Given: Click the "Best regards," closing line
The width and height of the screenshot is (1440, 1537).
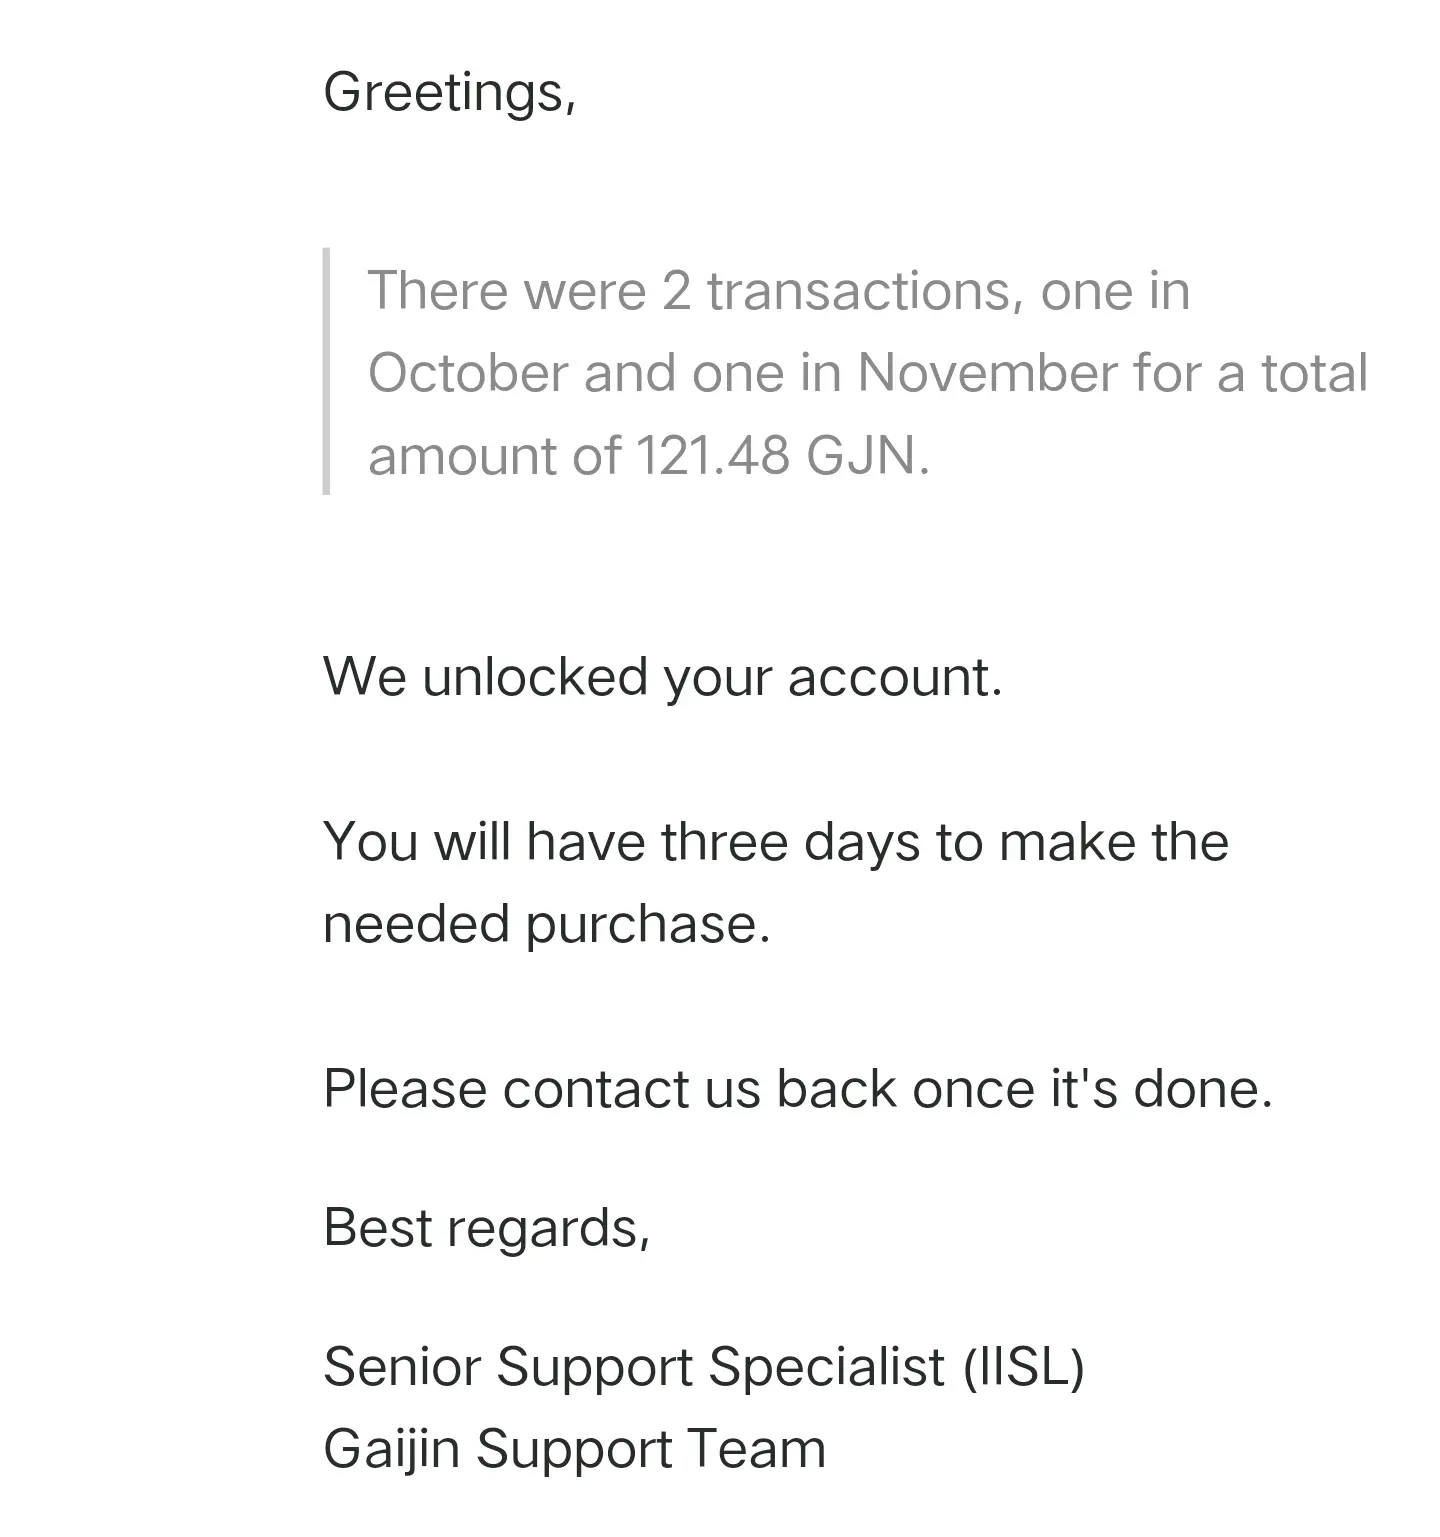Looking at the screenshot, I should click(x=487, y=1230).
